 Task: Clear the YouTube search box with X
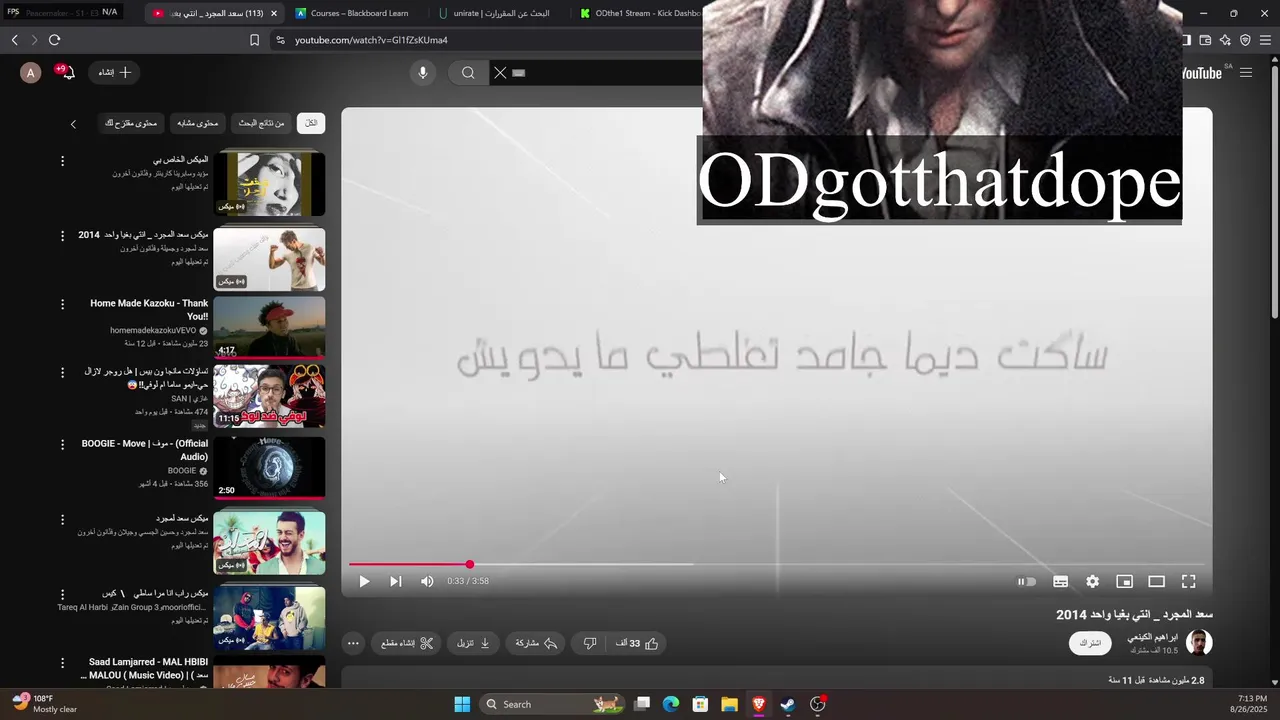(x=500, y=72)
